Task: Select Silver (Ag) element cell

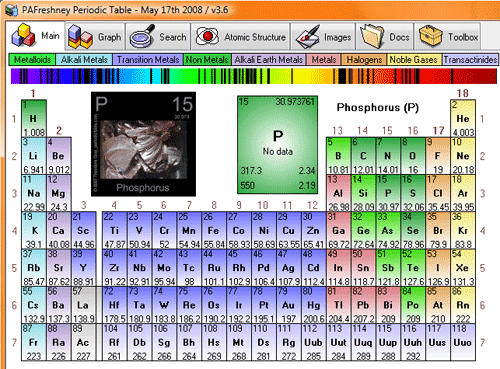Action: click(288, 267)
